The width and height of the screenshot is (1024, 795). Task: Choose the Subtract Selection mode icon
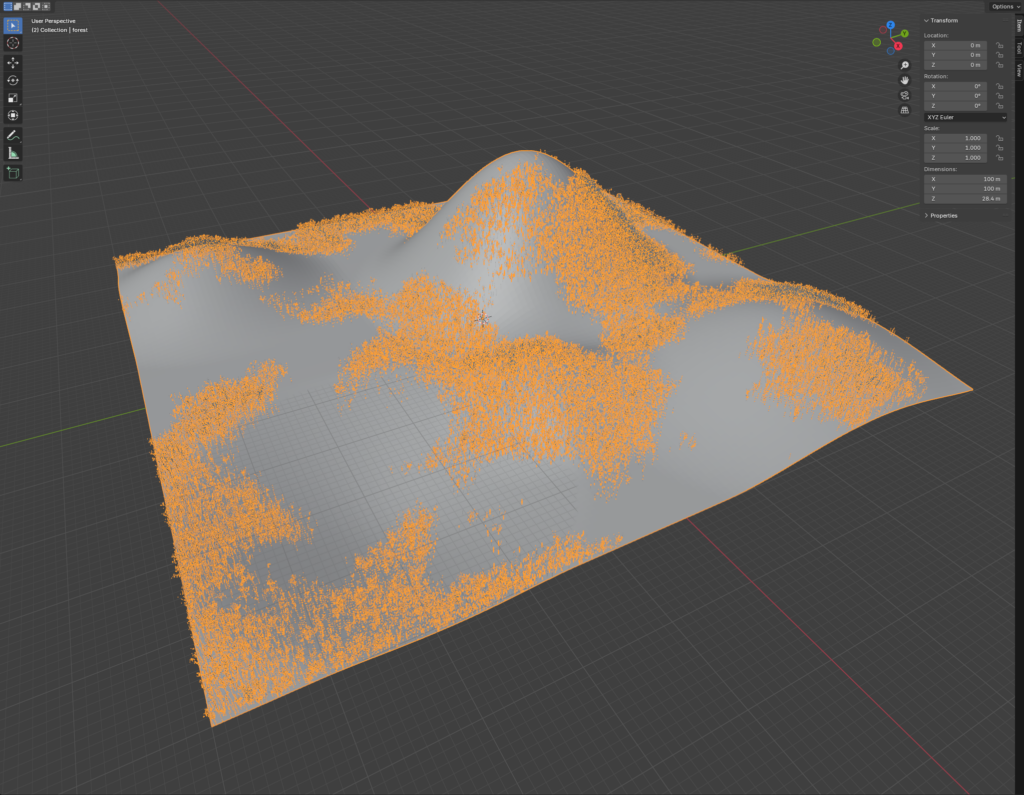coord(27,7)
